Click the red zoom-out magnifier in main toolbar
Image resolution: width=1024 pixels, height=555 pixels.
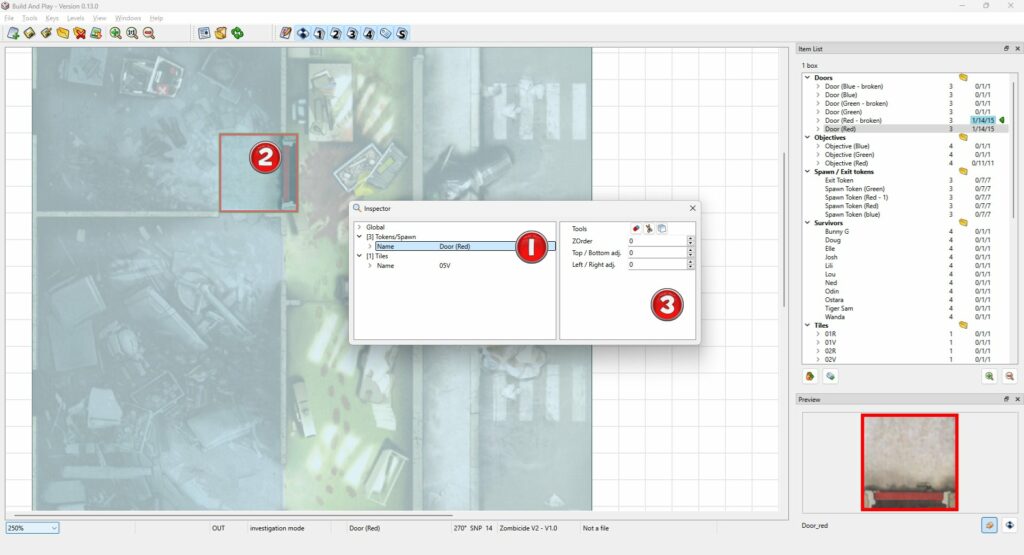pos(149,33)
